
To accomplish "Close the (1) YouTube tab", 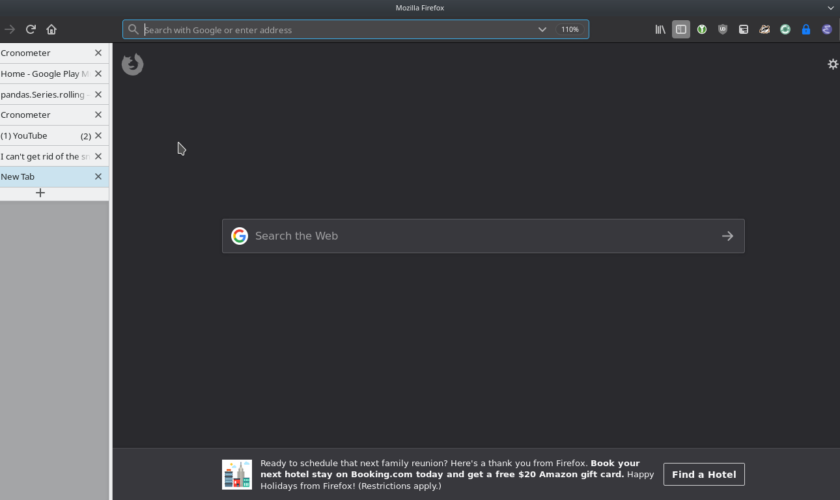I will (x=98, y=136).
